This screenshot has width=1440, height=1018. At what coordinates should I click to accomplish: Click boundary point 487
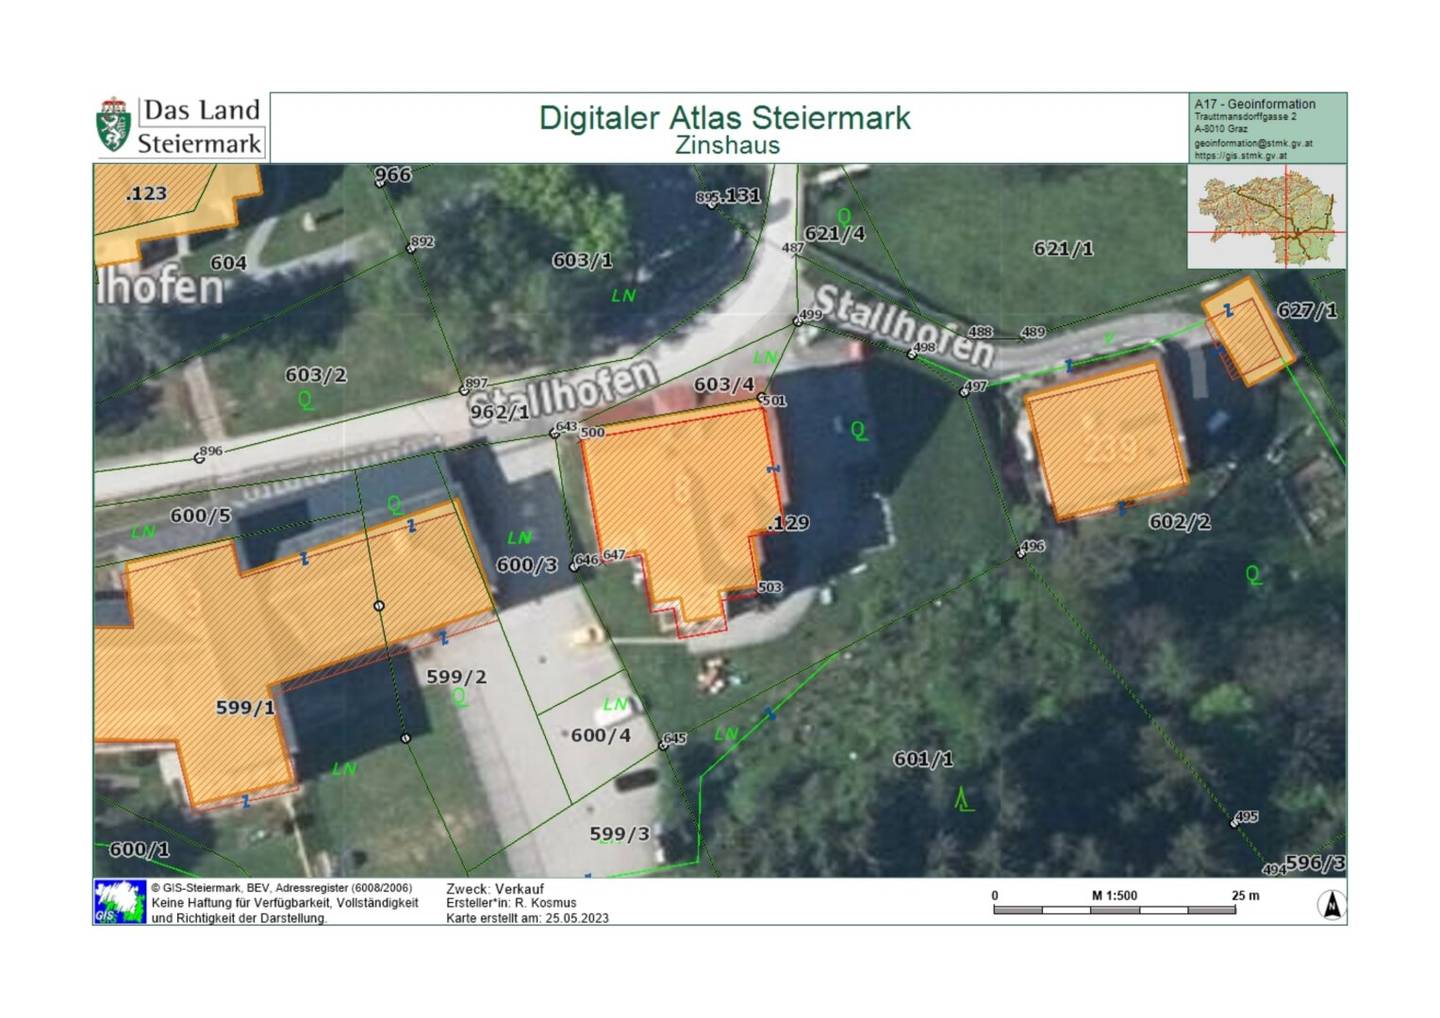click(792, 248)
